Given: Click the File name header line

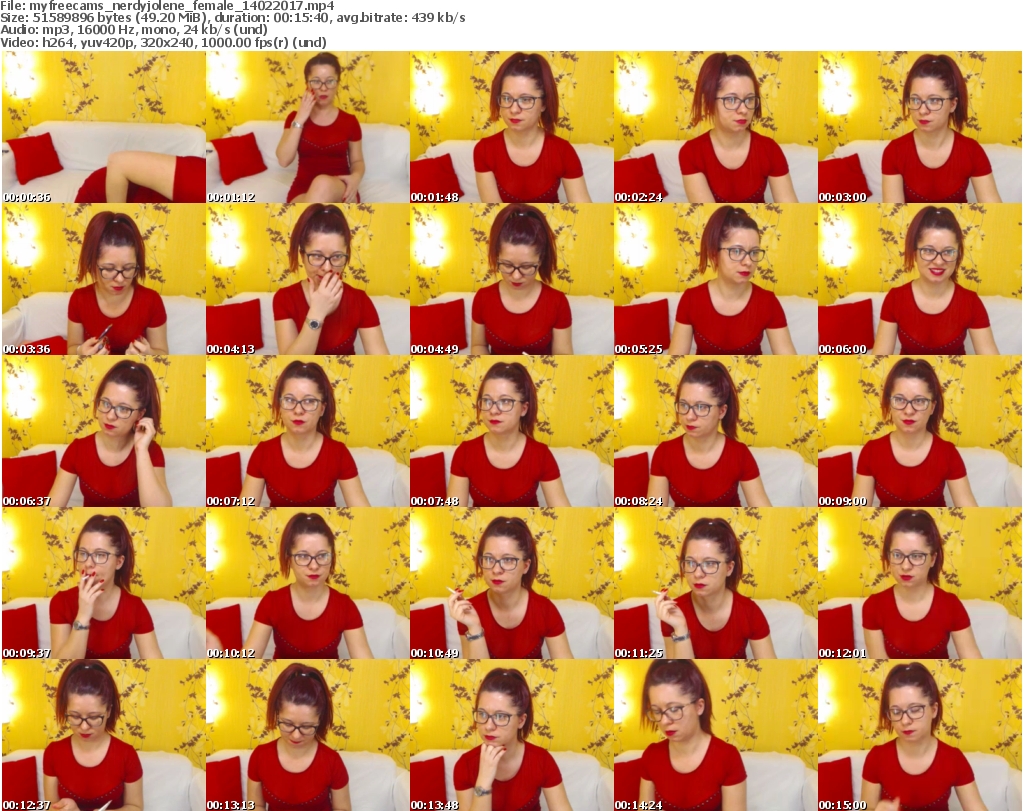Looking at the screenshot, I should 167,5.
